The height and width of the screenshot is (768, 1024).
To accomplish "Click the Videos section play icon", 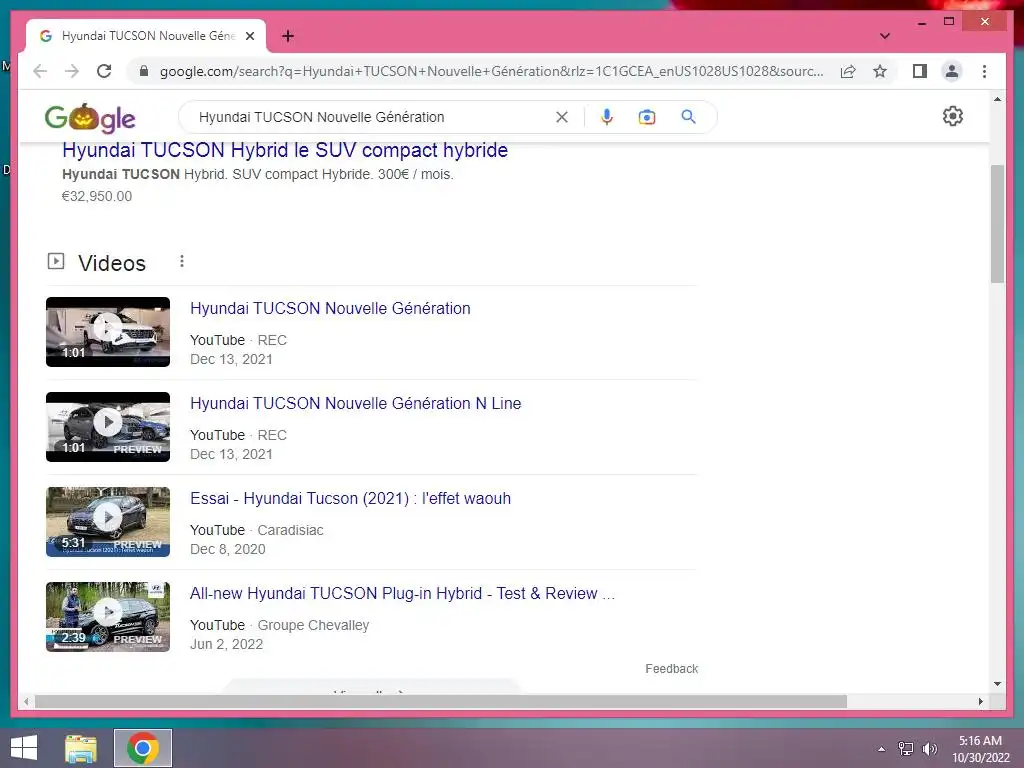I will (56, 261).
